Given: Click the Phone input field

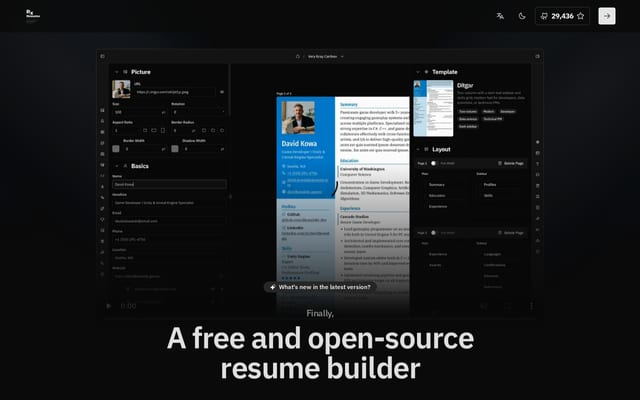Looking at the screenshot, I should coord(169,239).
